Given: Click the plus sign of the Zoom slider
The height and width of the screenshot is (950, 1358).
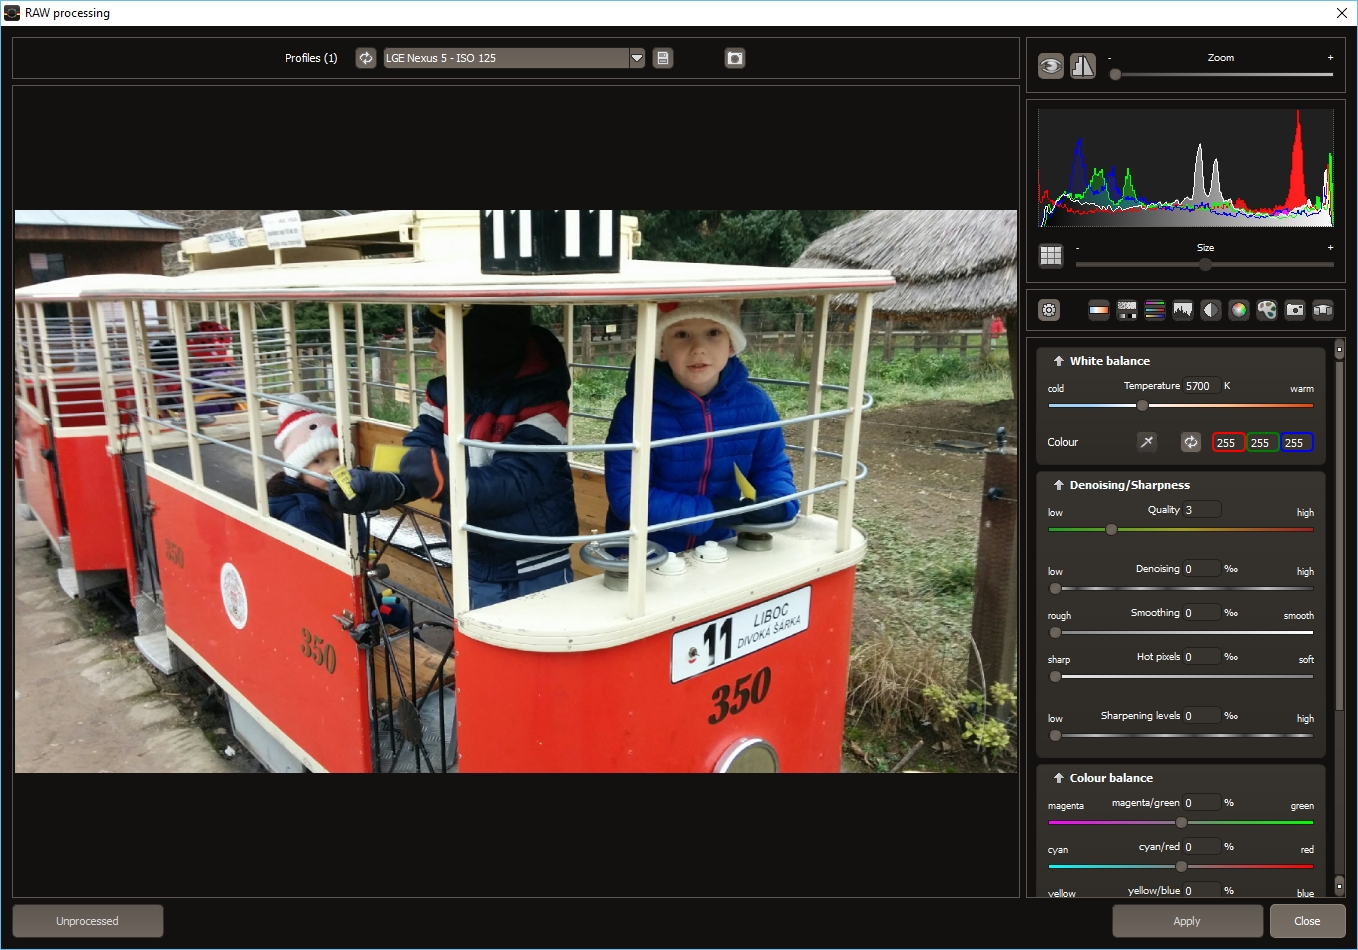Looking at the screenshot, I should pos(1330,58).
